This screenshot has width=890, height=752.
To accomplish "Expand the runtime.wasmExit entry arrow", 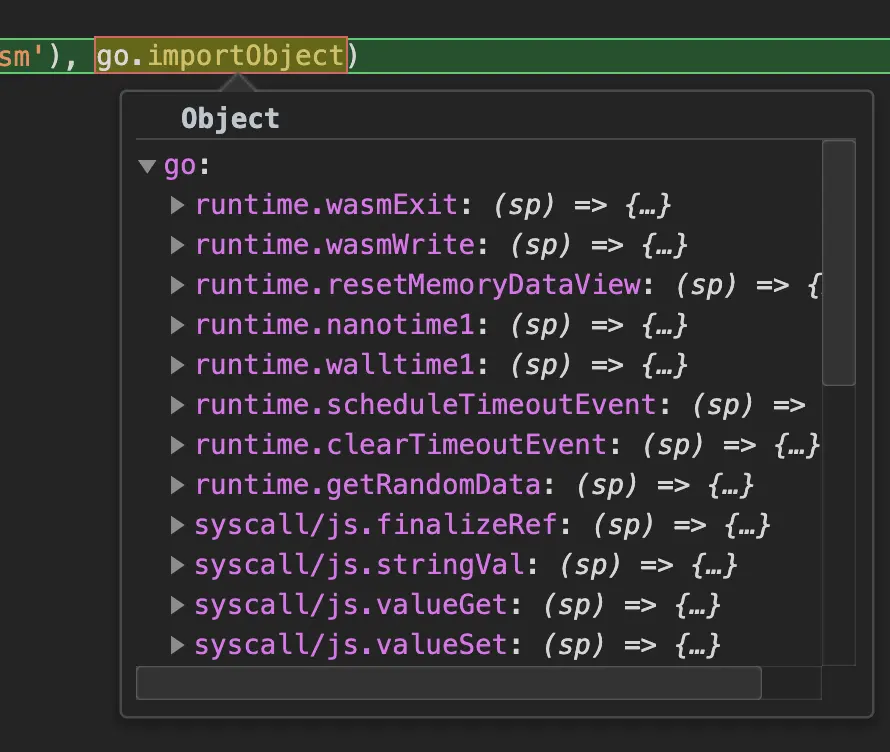I will click(x=178, y=205).
